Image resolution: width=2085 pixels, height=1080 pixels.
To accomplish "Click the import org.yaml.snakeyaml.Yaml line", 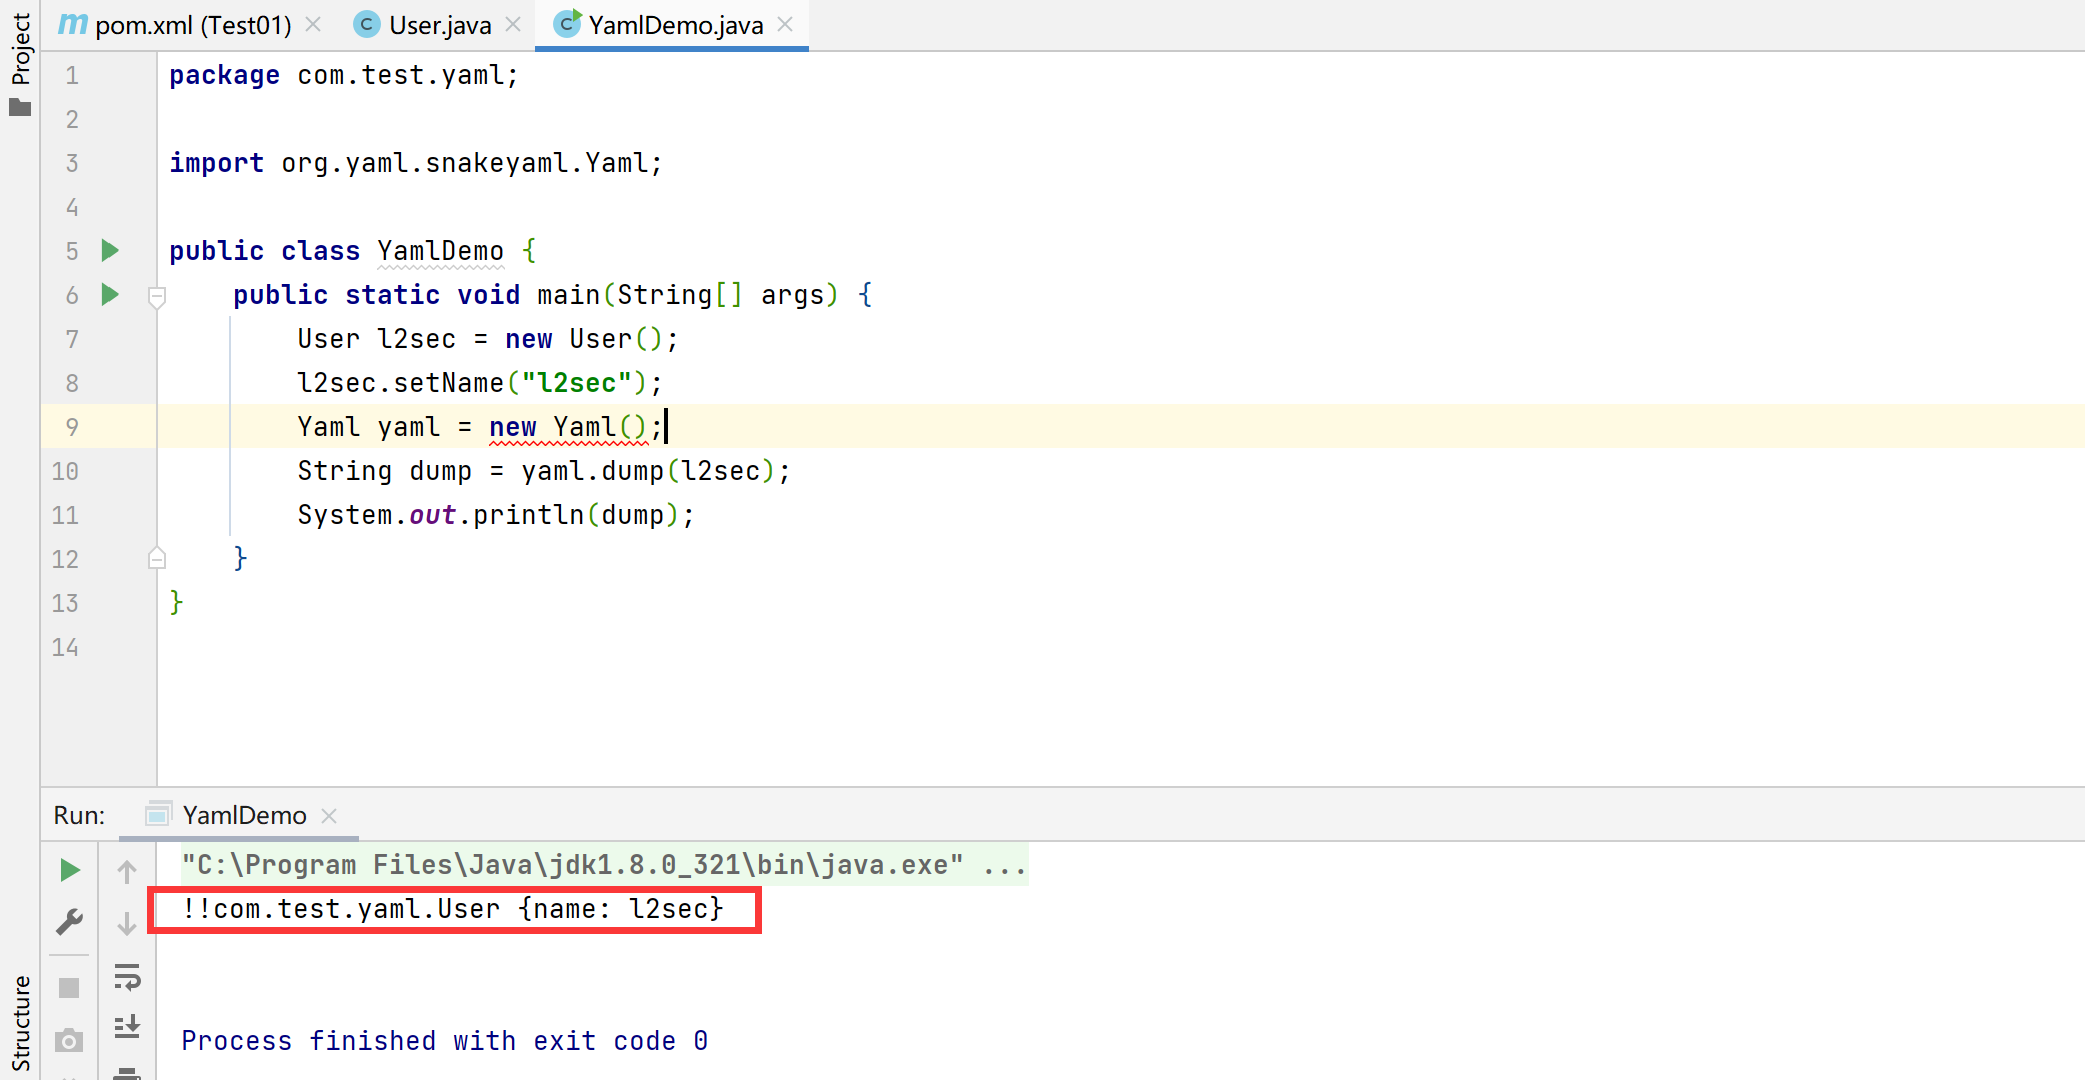I will pos(415,163).
